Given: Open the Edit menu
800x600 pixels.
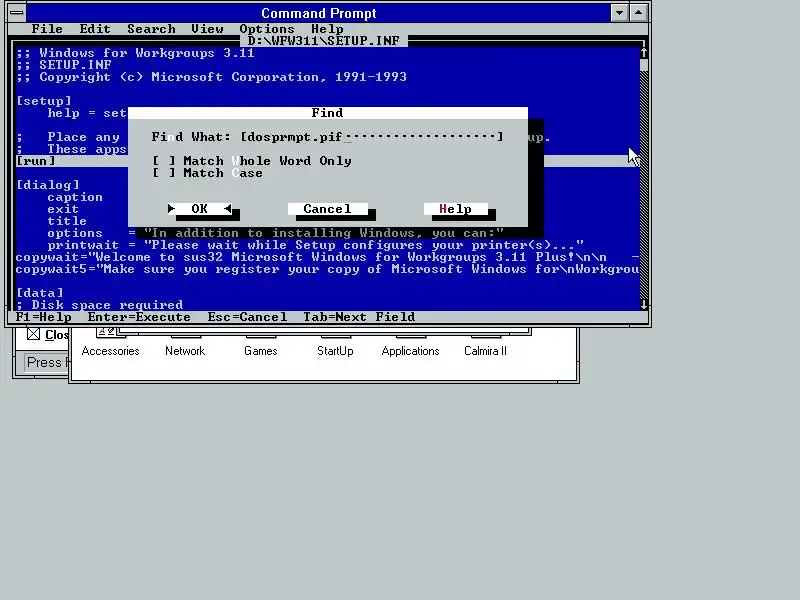Looking at the screenshot, I should pyautogui.click(x=95, y=29).
